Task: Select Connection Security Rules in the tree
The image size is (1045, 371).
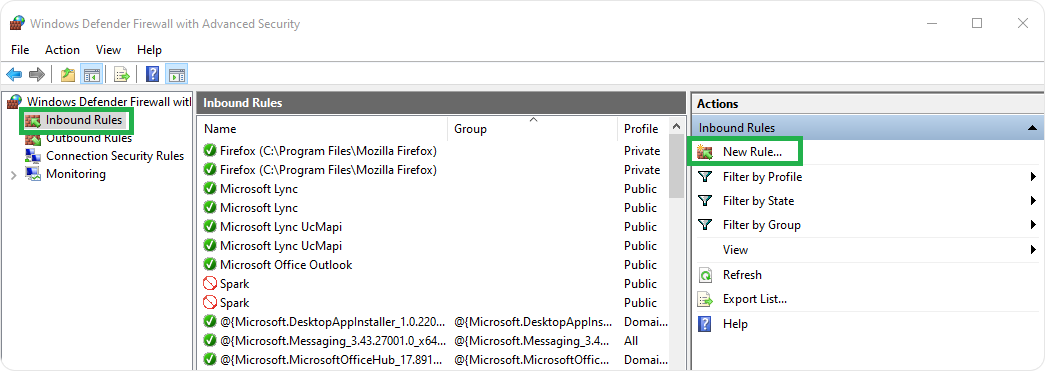Action: click(x=115, y=156)
